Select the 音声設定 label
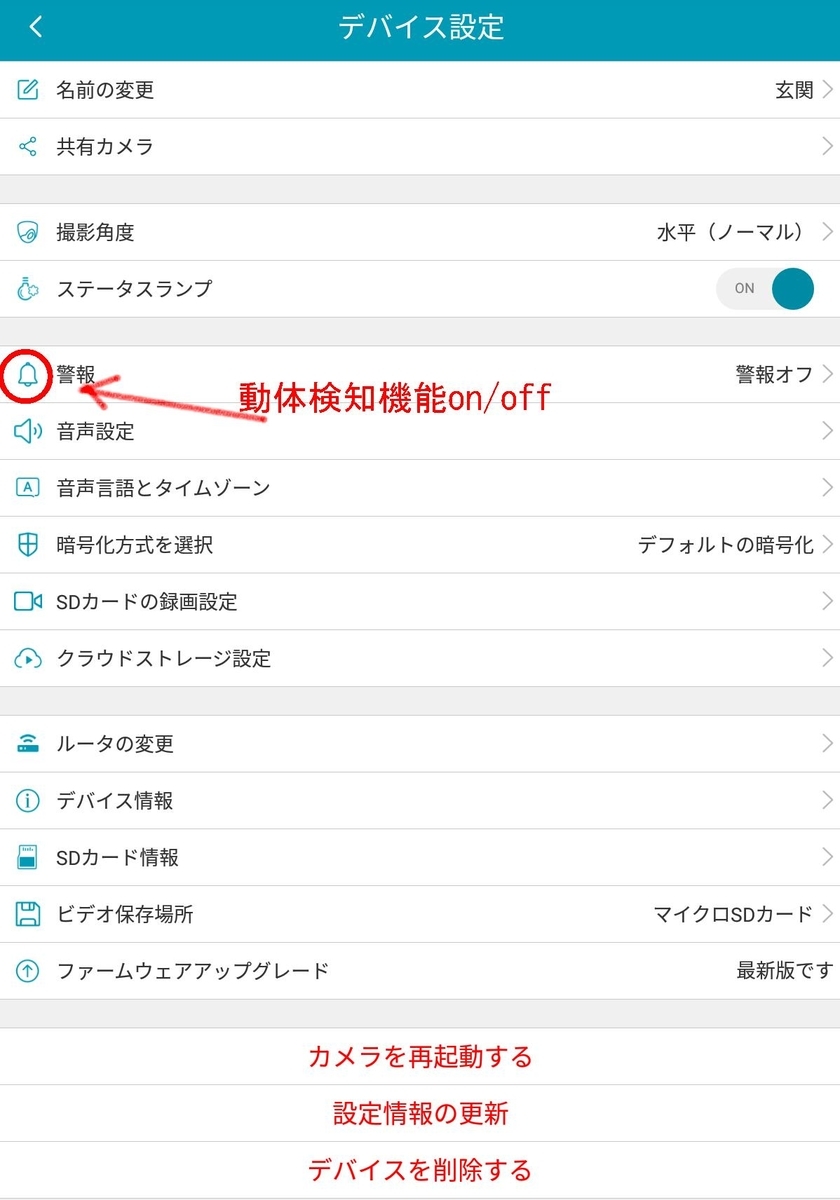840x1200 pixels. (95, 431)
